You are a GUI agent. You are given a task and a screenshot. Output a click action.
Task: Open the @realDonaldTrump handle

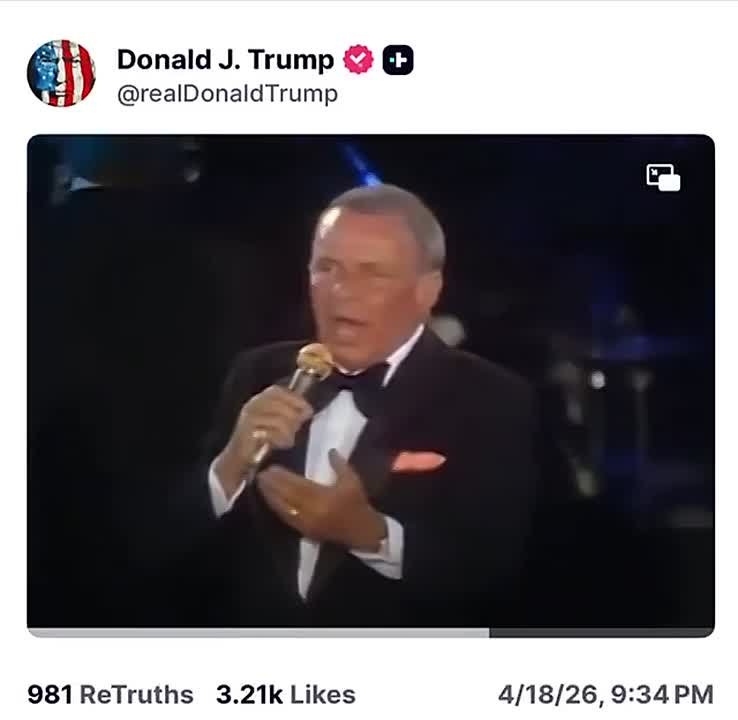coord(227,94)
